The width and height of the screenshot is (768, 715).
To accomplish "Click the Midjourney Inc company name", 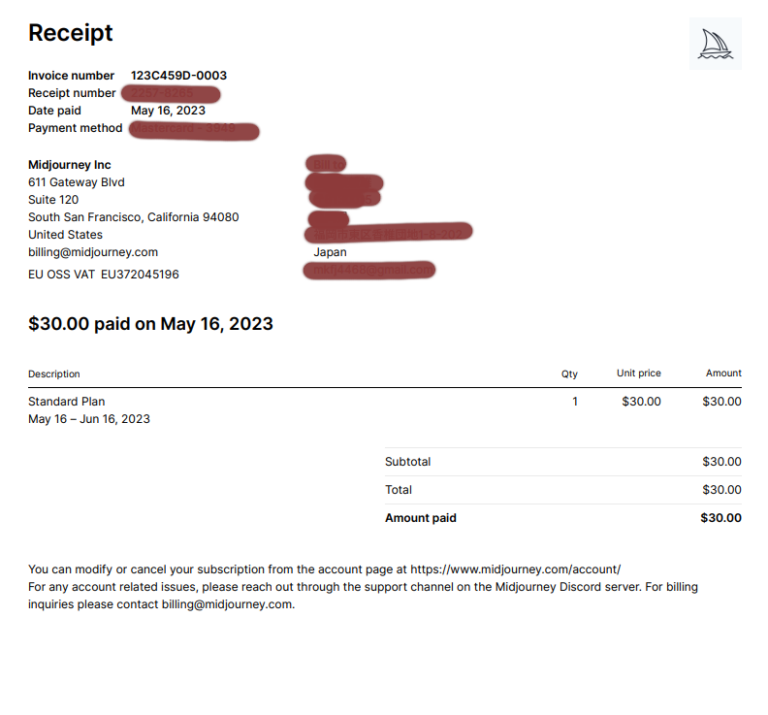I will pyautogui.click(x=70, y=165).
